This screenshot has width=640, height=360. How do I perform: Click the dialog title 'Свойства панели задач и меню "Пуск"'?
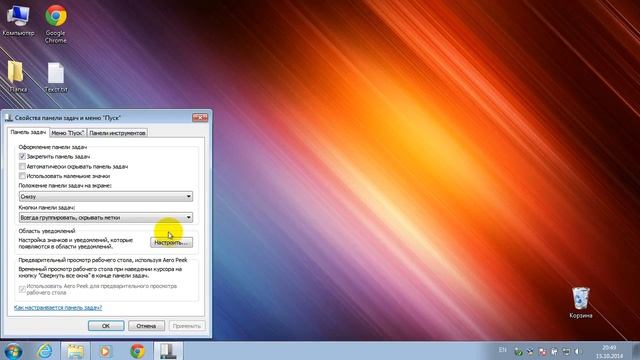coord(68,118)
